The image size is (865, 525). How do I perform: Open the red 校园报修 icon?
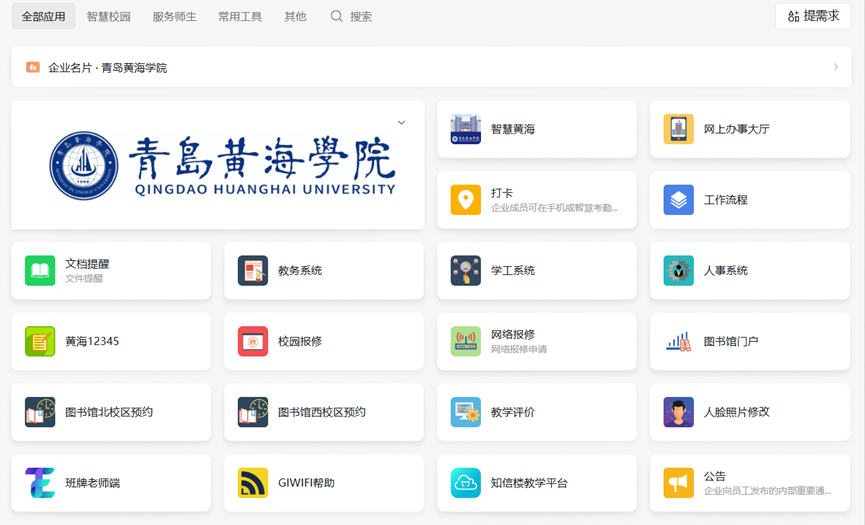253,341
